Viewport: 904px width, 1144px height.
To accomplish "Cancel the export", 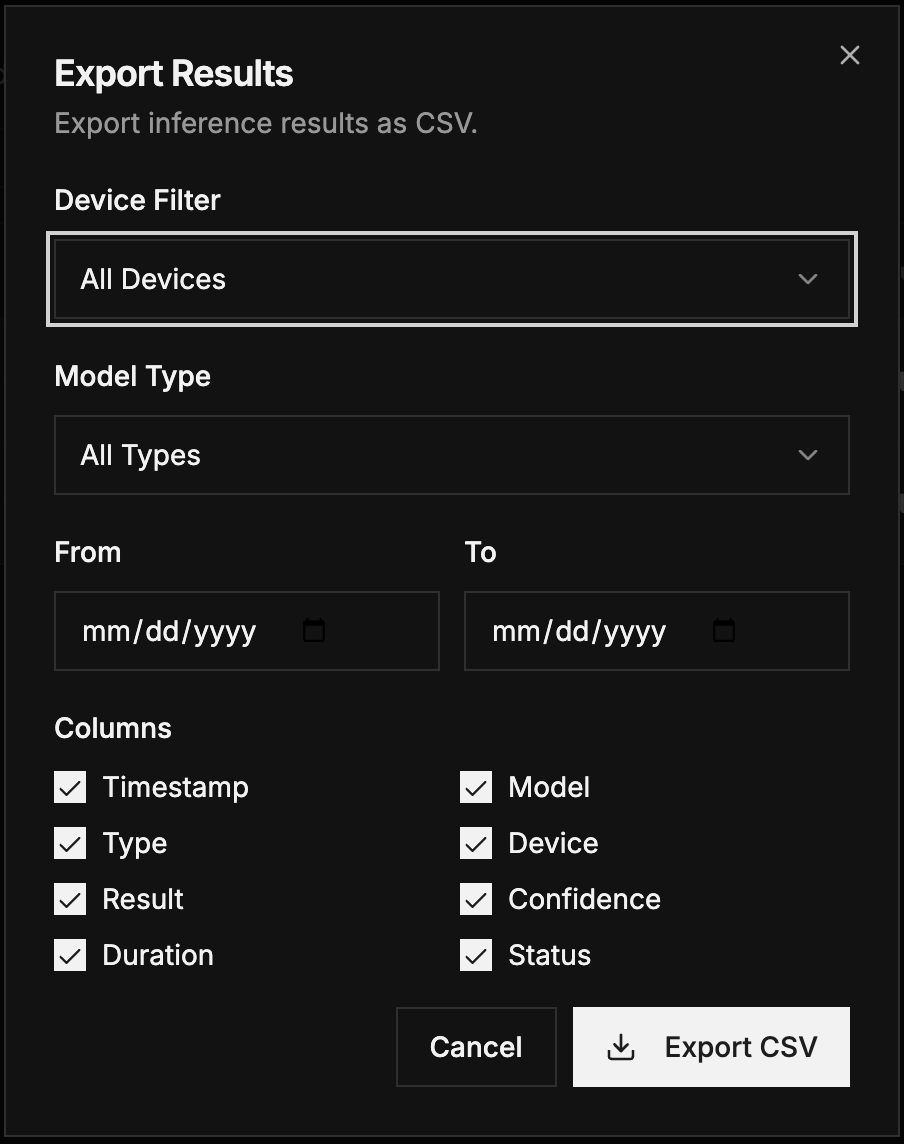I will [476, 1046].
